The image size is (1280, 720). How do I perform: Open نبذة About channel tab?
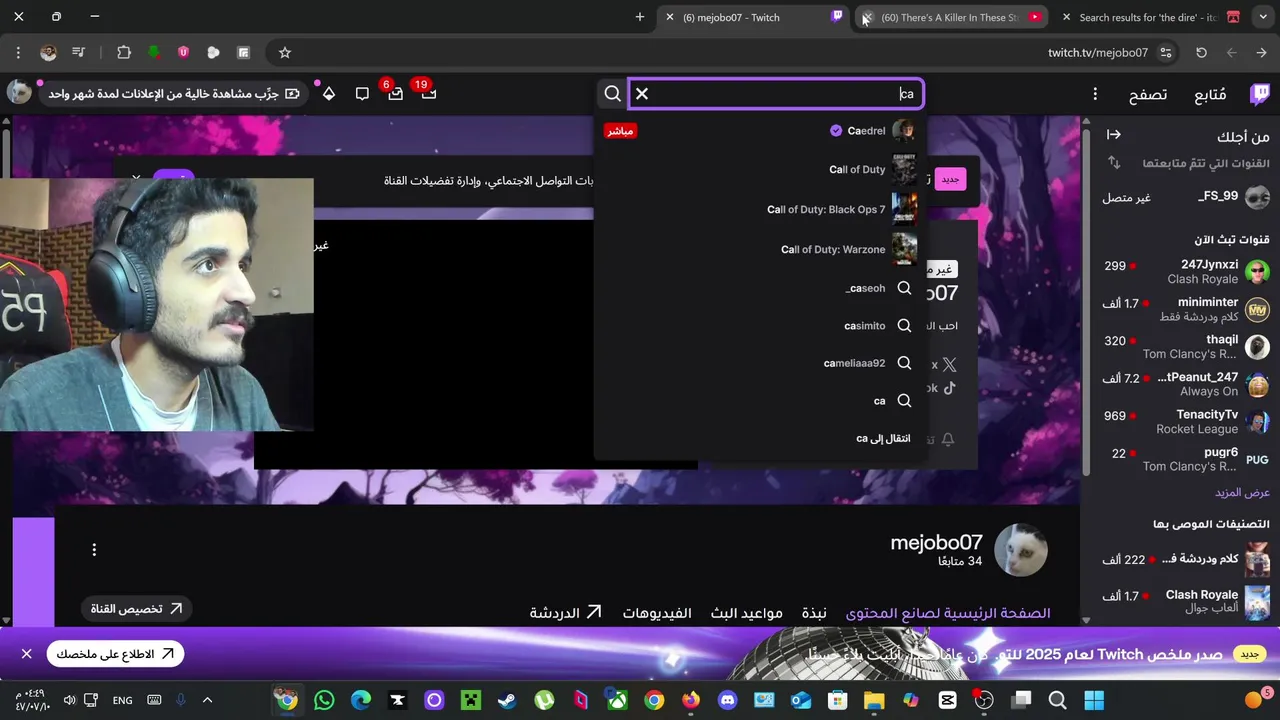(814, 613)
